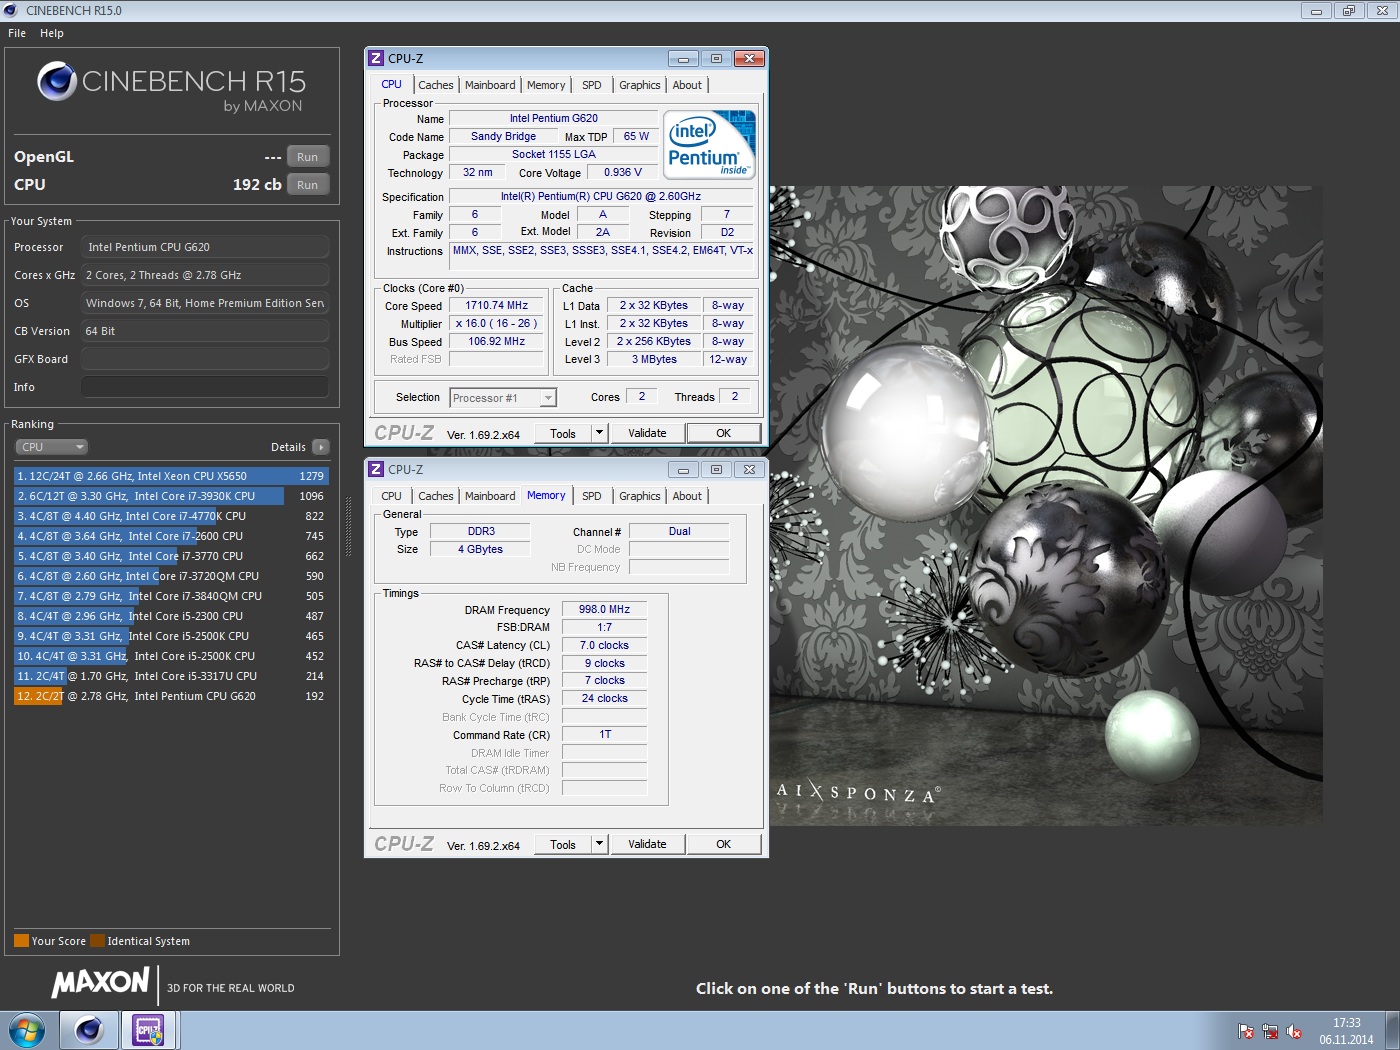
Task: Select ranking row Intel Core i7-3930K CPU
Action: tap(171, 496)
